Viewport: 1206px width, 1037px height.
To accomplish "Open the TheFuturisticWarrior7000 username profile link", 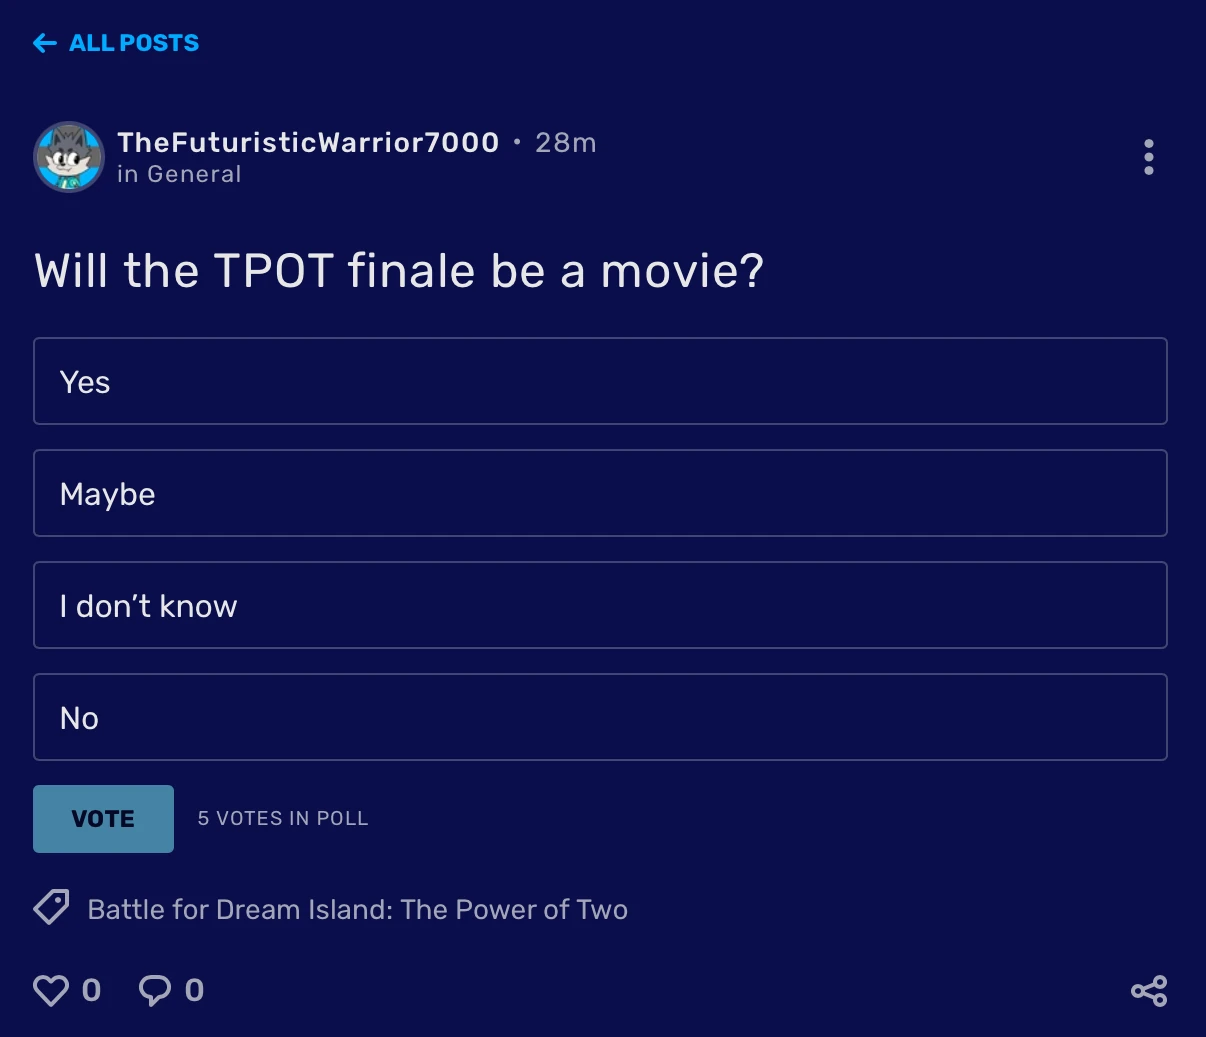I will (x=308, y=143).
